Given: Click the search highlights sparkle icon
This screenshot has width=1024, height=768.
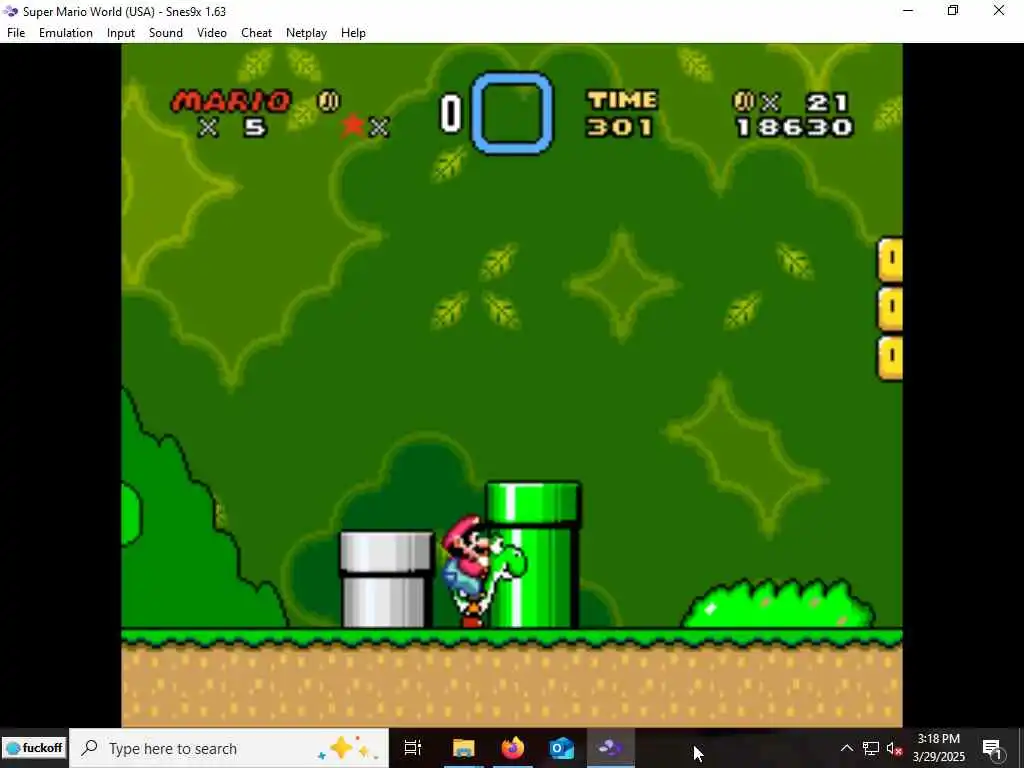Looking at the screenshot, I should (345, 748).
